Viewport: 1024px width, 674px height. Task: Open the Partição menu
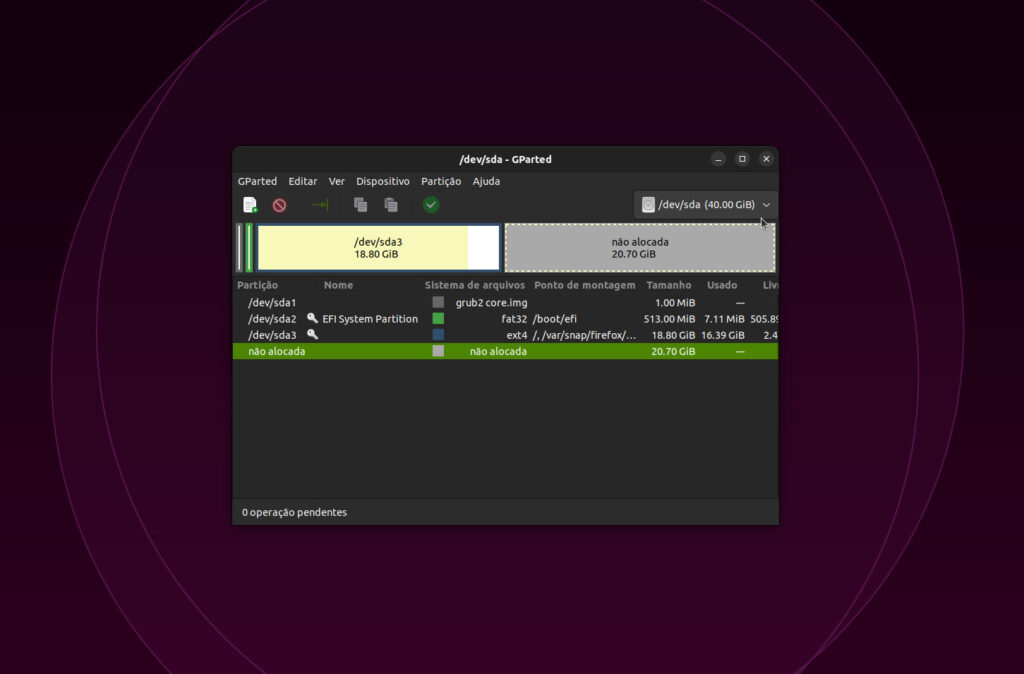click(x=441, y=182)
